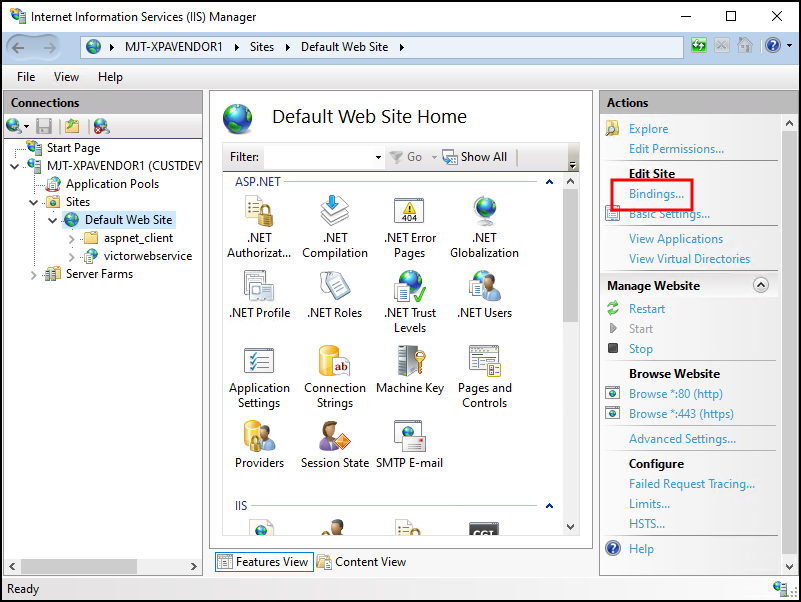This screenshot has width=801, height=602.
Task: Open the .NET Authorization Rules feature icon
Action: click(x=259, y=212)
